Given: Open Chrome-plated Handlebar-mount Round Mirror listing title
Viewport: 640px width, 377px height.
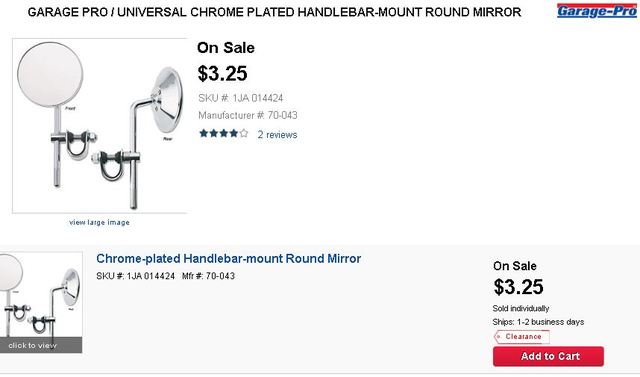Looking at the screenshot, I should pos(229,259).
